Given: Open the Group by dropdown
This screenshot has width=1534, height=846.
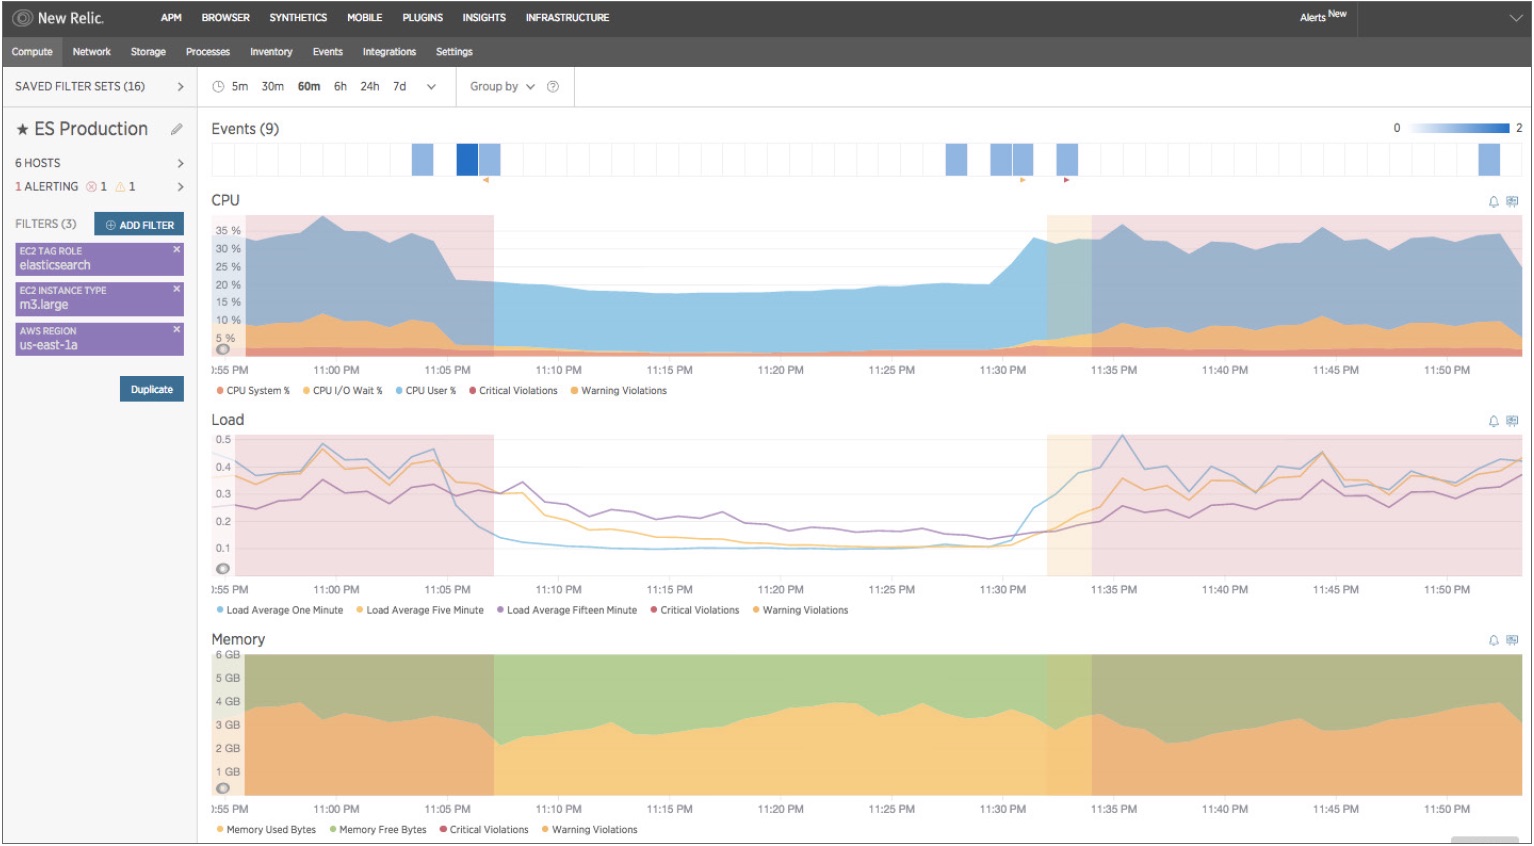Looking at the screenshot, I should point(503,87).
